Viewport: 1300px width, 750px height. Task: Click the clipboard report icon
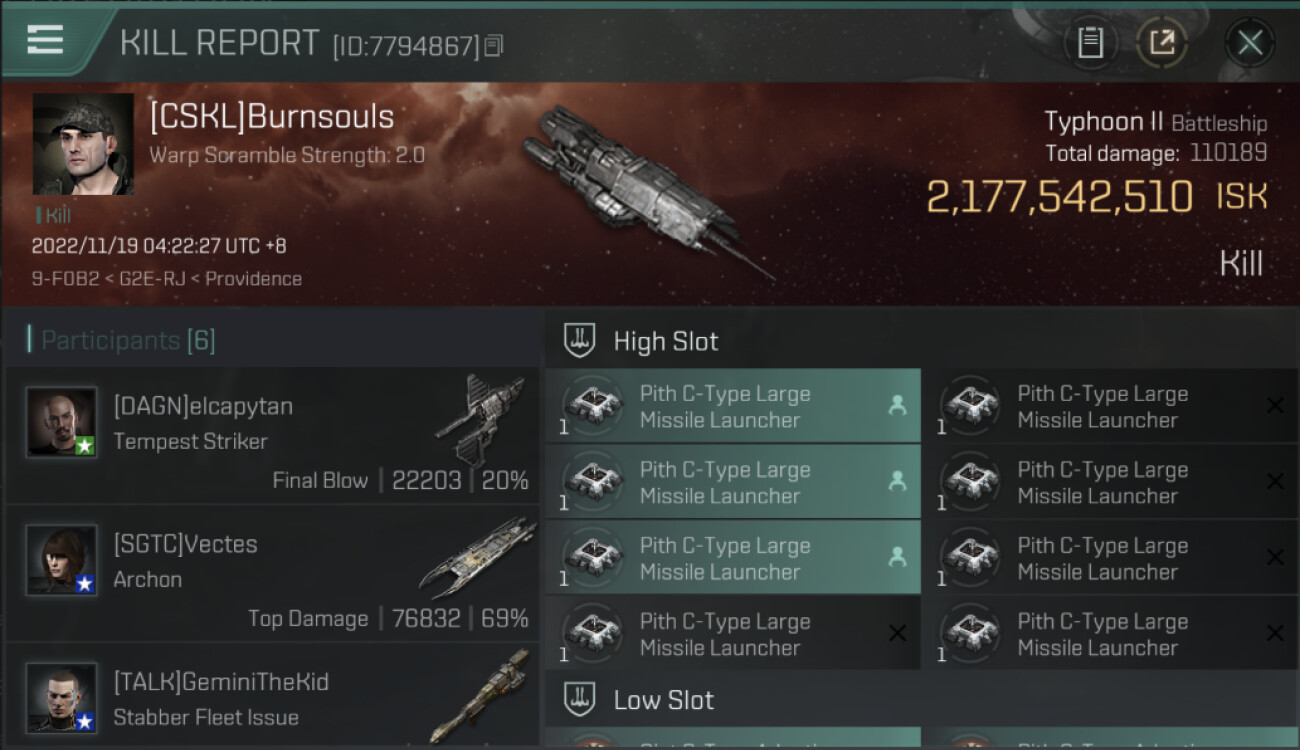(x=1090, y=42)
